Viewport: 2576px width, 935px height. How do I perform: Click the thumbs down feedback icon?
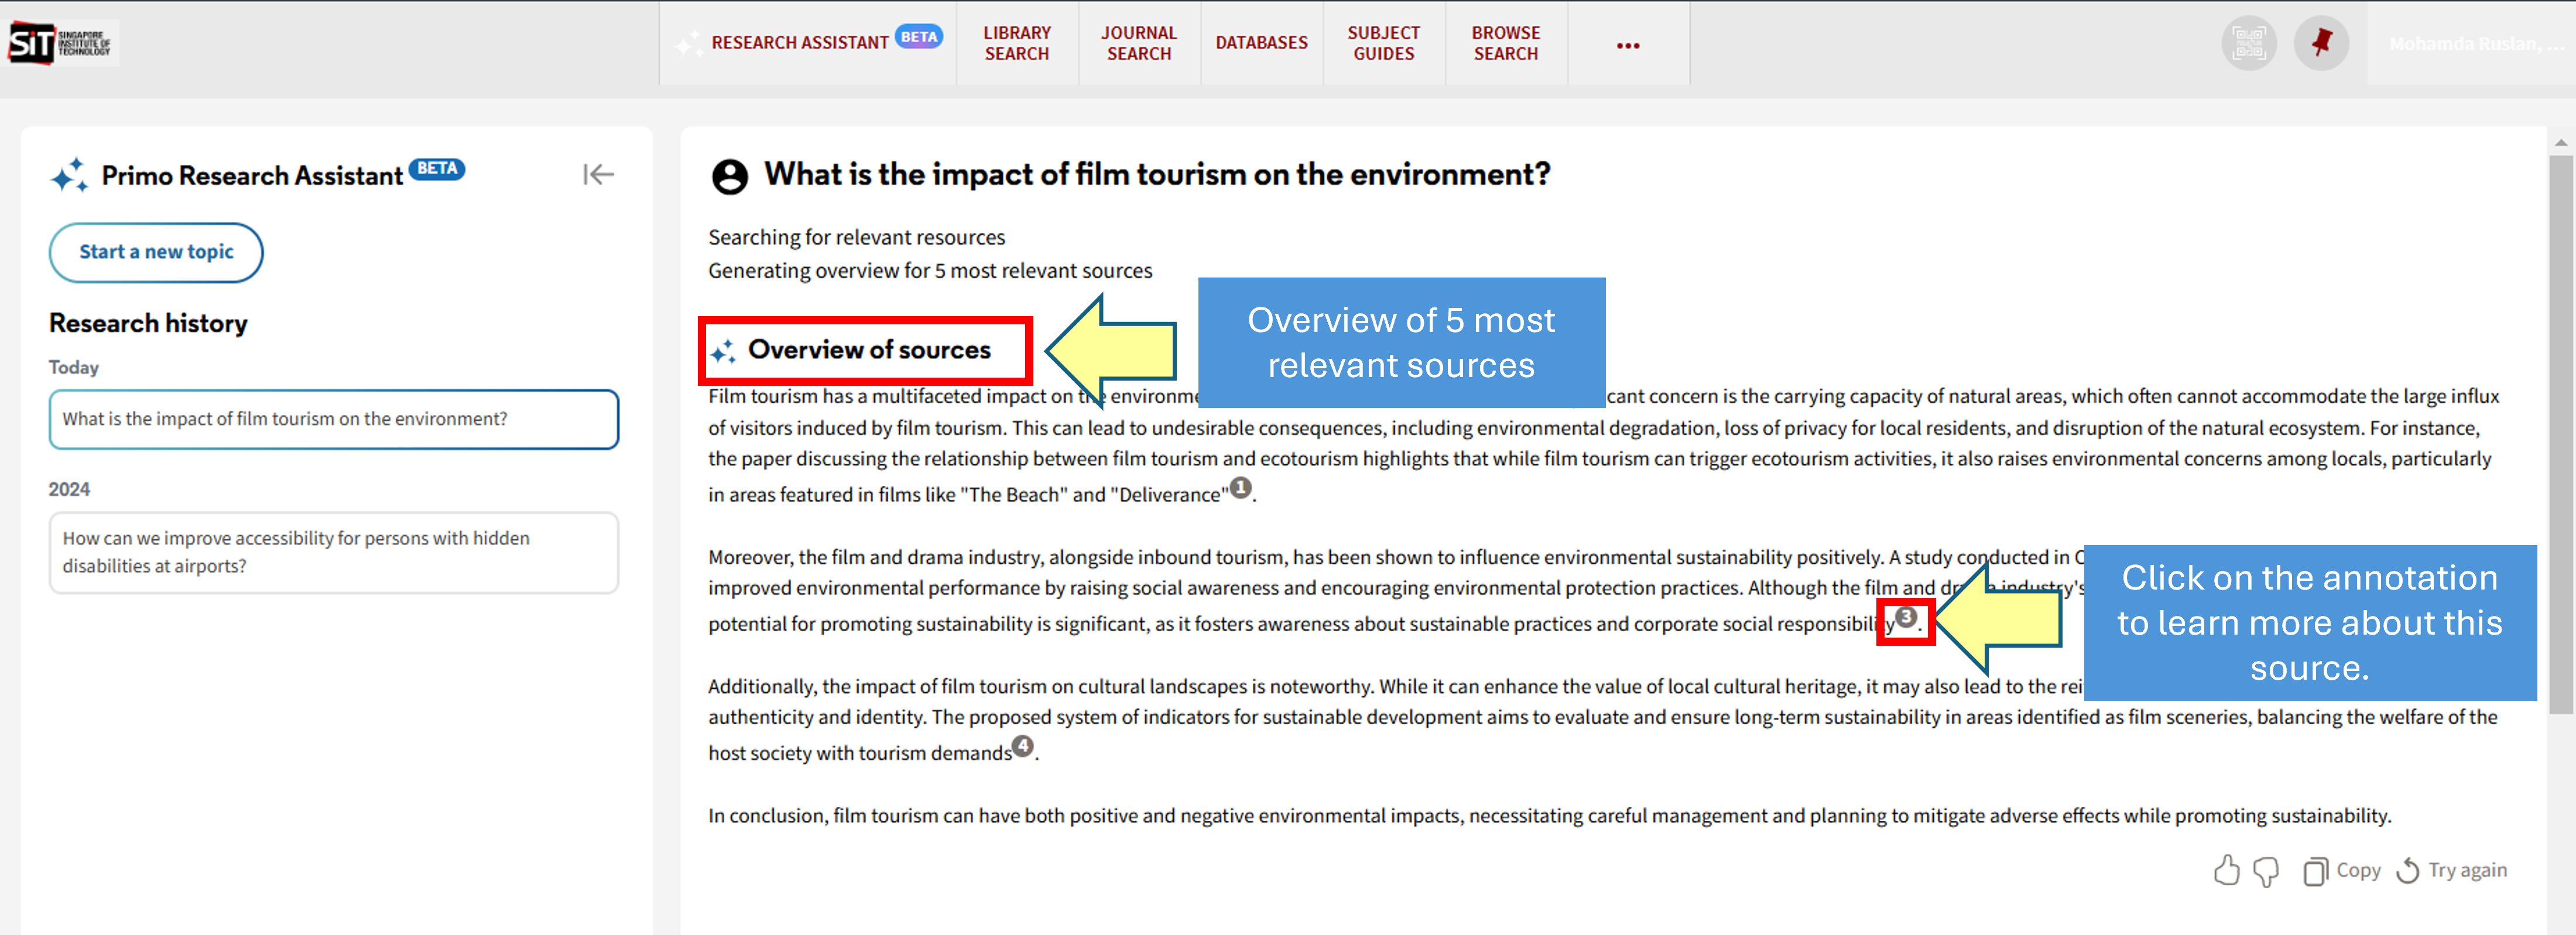tap(2266, 871)
